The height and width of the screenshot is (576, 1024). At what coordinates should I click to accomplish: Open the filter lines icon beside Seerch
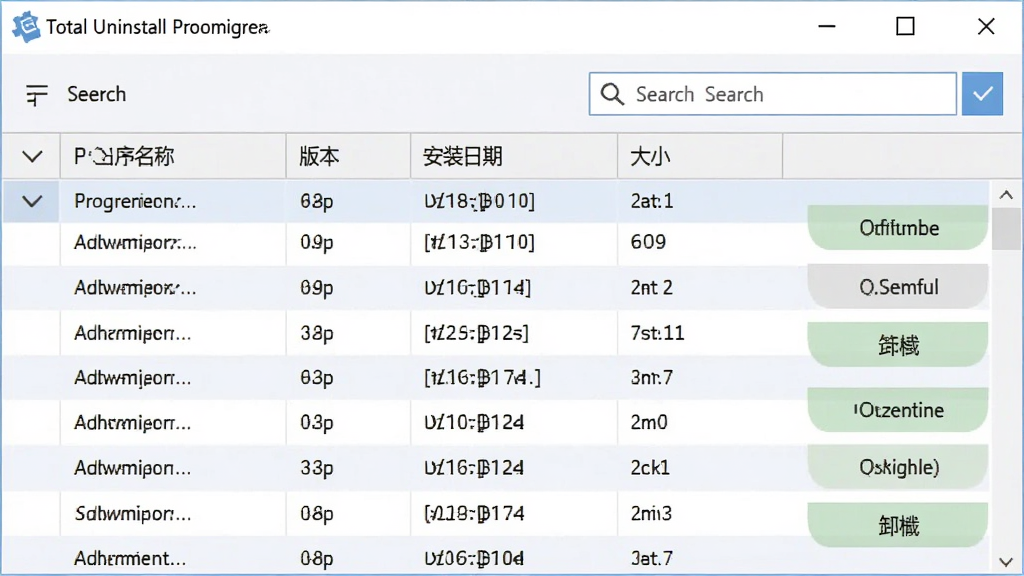tap(37, 95)
